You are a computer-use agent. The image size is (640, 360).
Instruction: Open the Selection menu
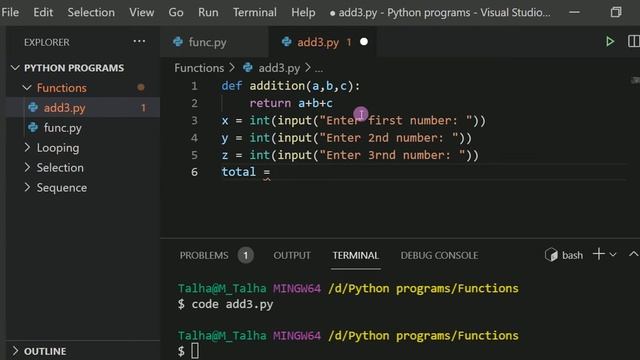point(91,12)
